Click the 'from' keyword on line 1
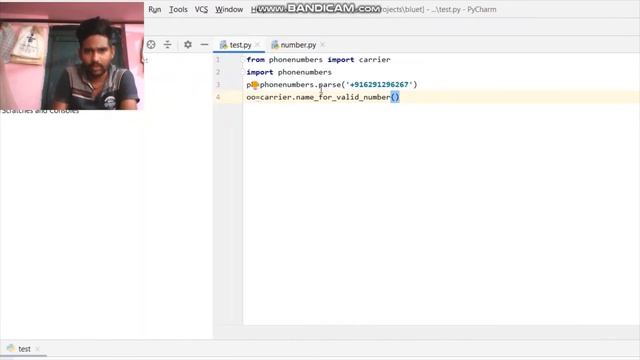640x360 pixels. 256,60
